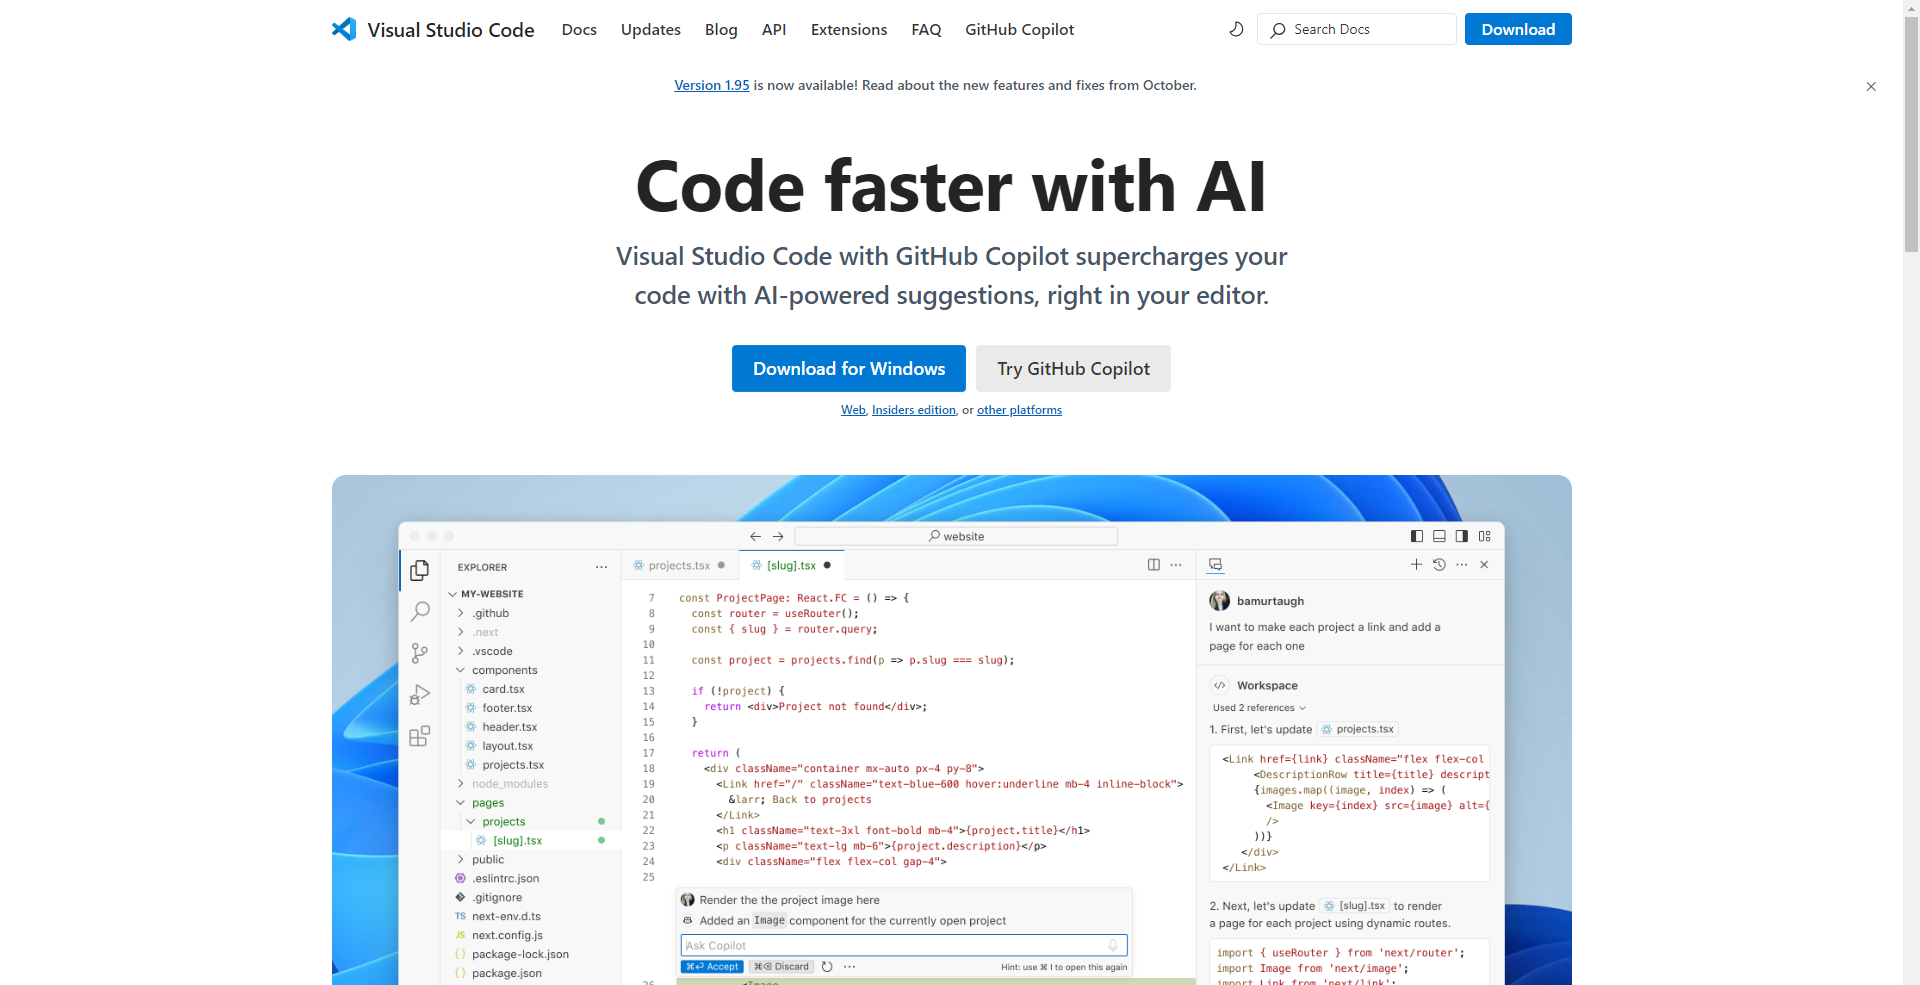The height and width of the screenshot is (985, 1920).
Task: Click the Search magnifier icon in activity bar
Action: tap(420, 611)
